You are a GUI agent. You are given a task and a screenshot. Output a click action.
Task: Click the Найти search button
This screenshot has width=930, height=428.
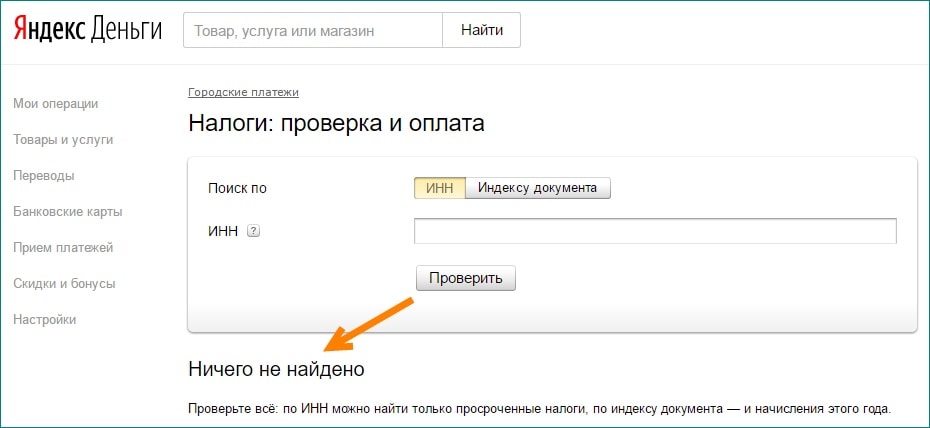[x=482, y=30]
